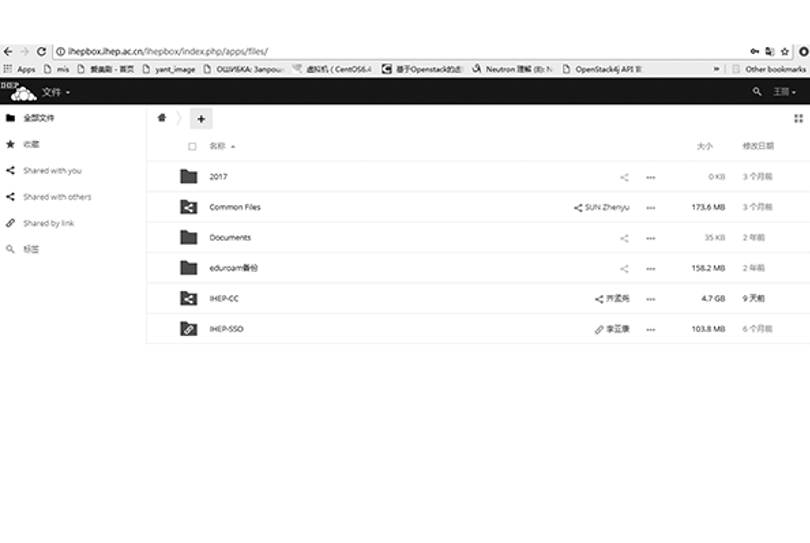
Task: Open Shared by link in sidebar
Action: click(49, 223)
